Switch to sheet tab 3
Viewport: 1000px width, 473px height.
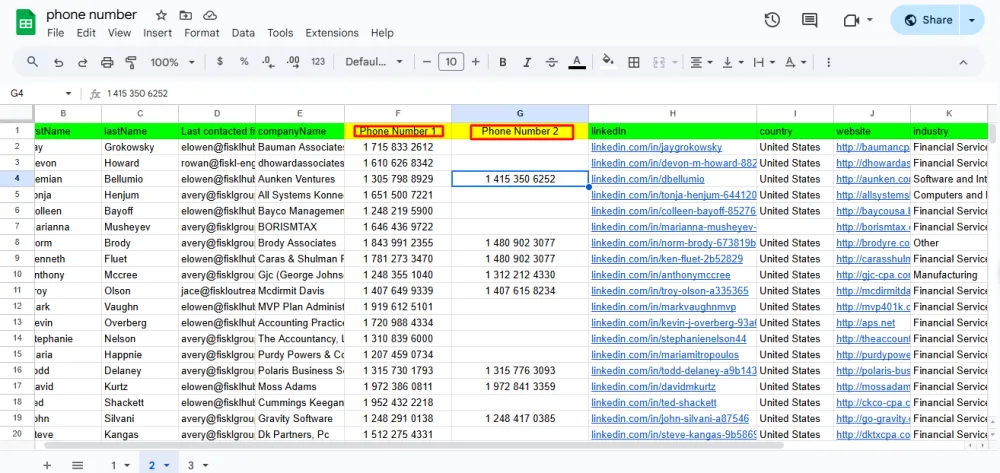click(x=190, y=465)
